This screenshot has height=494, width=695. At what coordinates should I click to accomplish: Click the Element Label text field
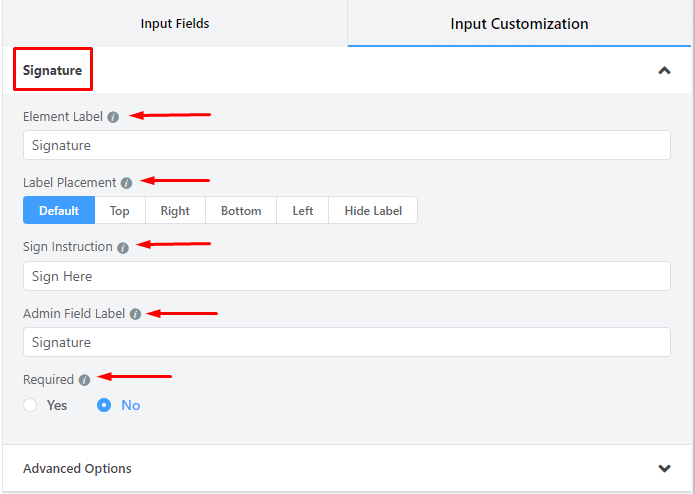tap(346, 145)
